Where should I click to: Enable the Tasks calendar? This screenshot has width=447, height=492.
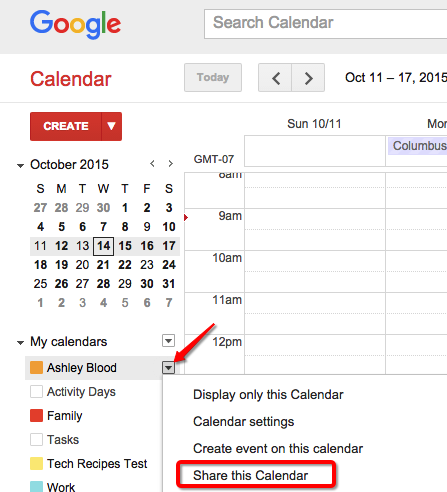[36, 440]
